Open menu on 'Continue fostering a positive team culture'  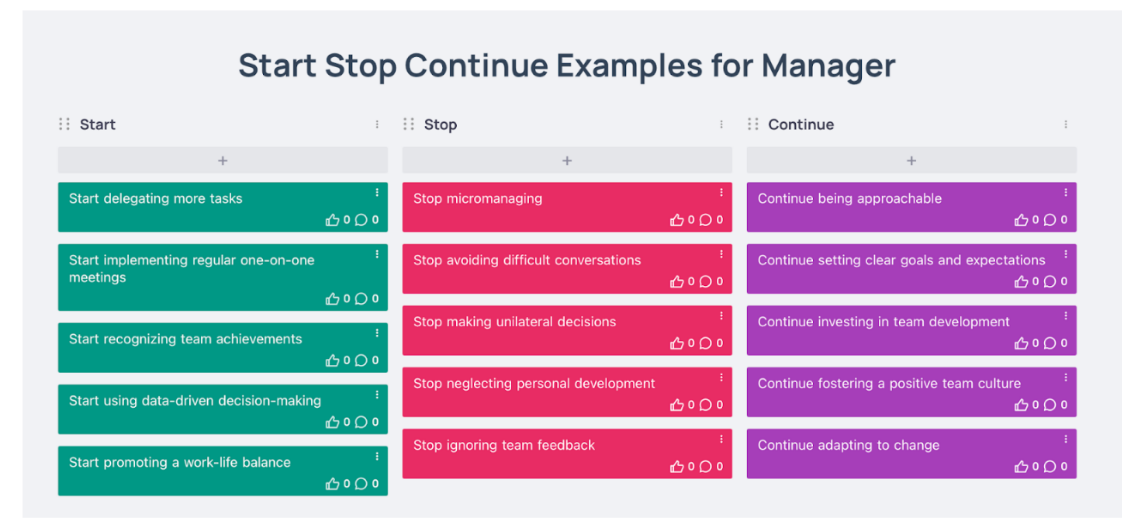tap(1065, 377)
